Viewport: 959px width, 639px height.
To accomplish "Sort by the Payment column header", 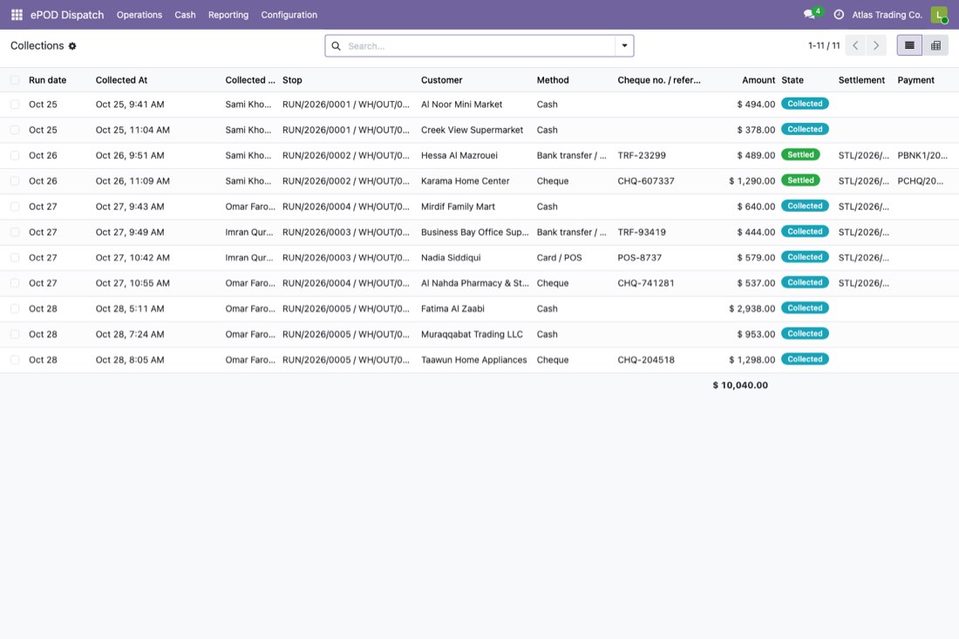I will click(916, 80).
